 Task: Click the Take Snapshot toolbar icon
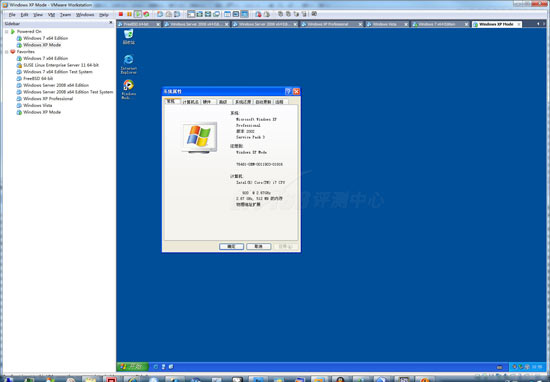pos(160,14)
